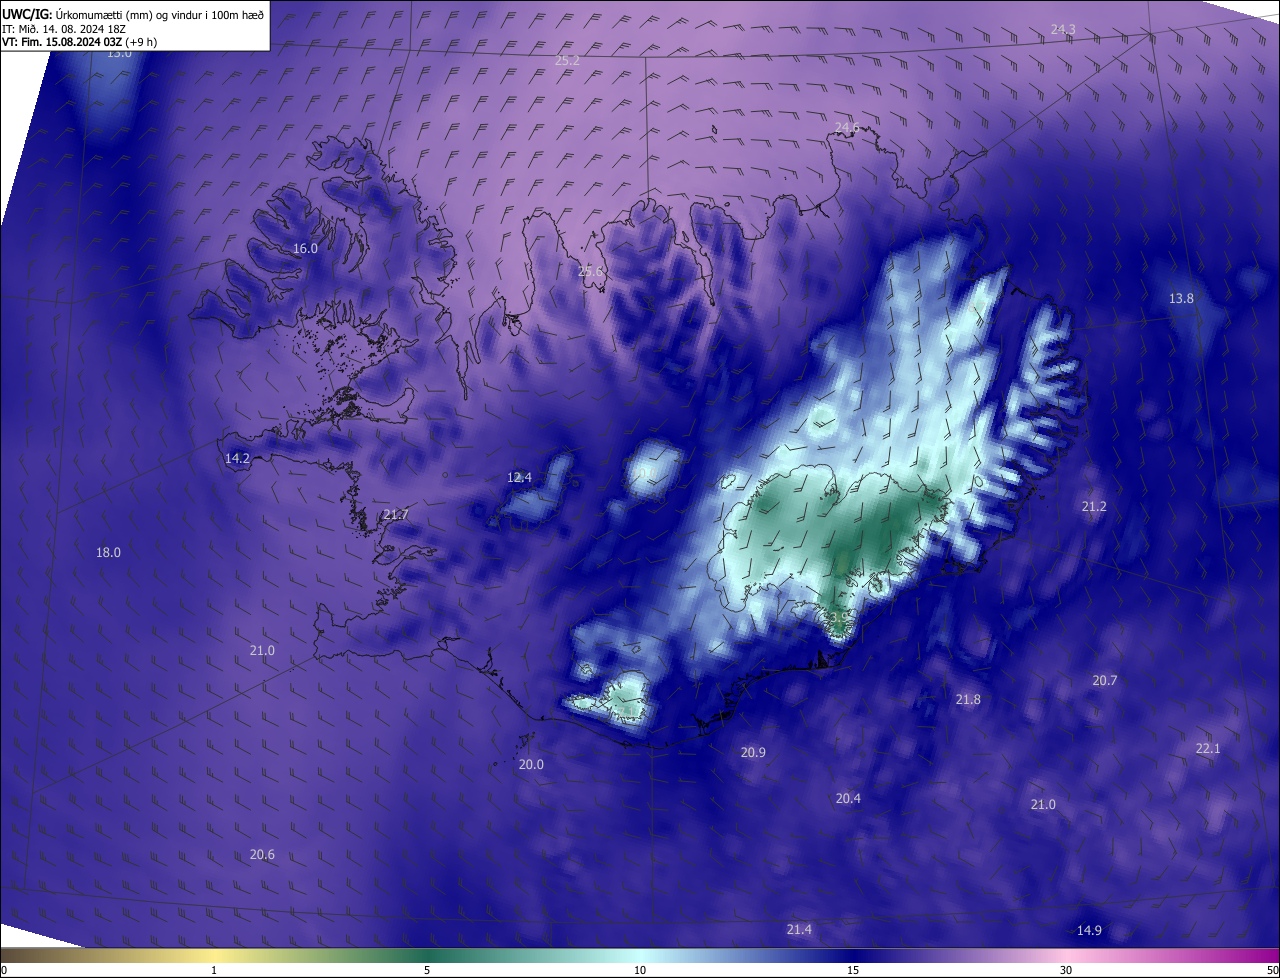Click the colour scale tick labelled 30
The height and width of the screenshot is (978, 1280).
[1066, 971]
